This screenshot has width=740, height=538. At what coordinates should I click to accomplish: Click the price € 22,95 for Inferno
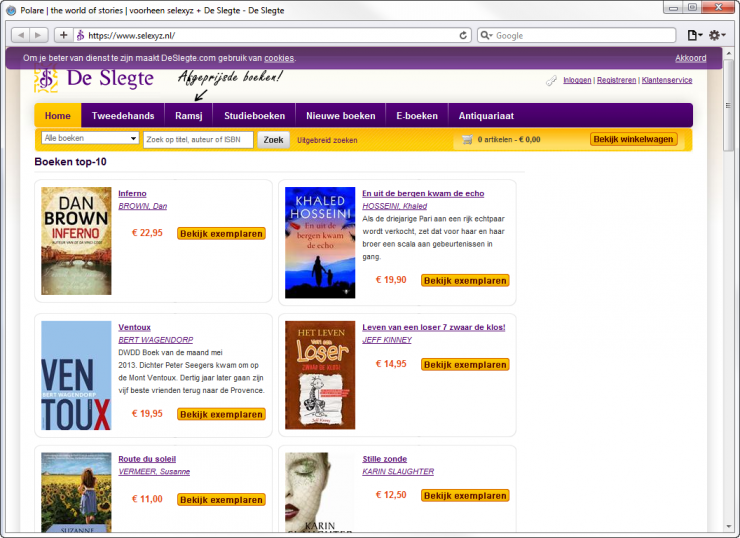coord(147,233)
